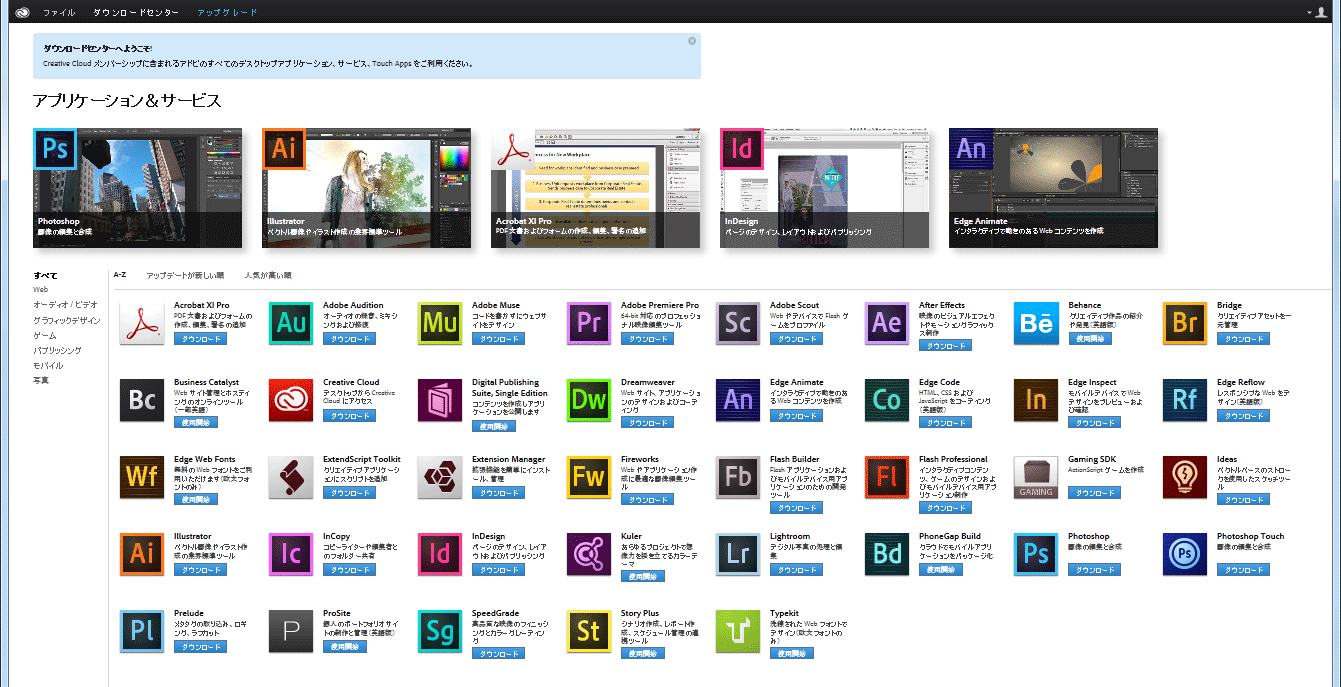Select the Premiere Pro icon
Screen dimensions: 1341x687
(589, 323)
